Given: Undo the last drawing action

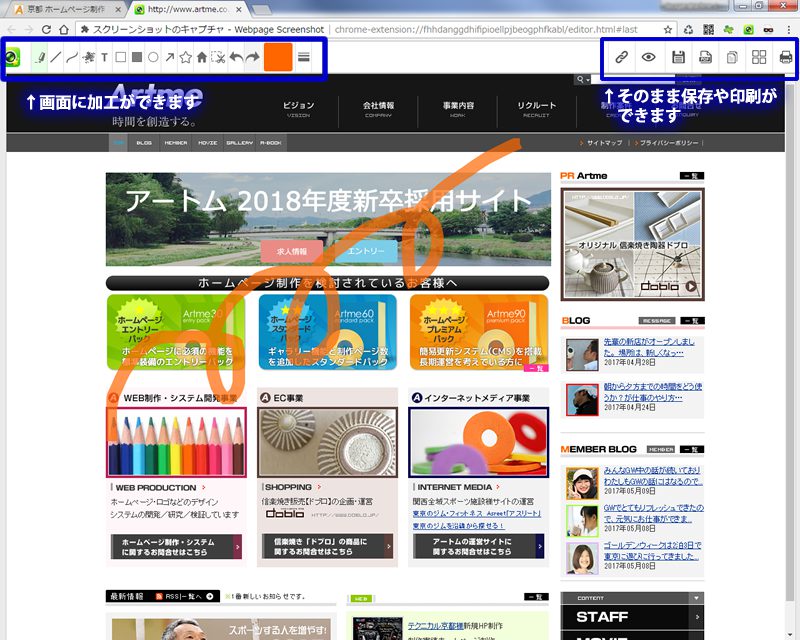Looking at the screenshot, I should 236,57.
